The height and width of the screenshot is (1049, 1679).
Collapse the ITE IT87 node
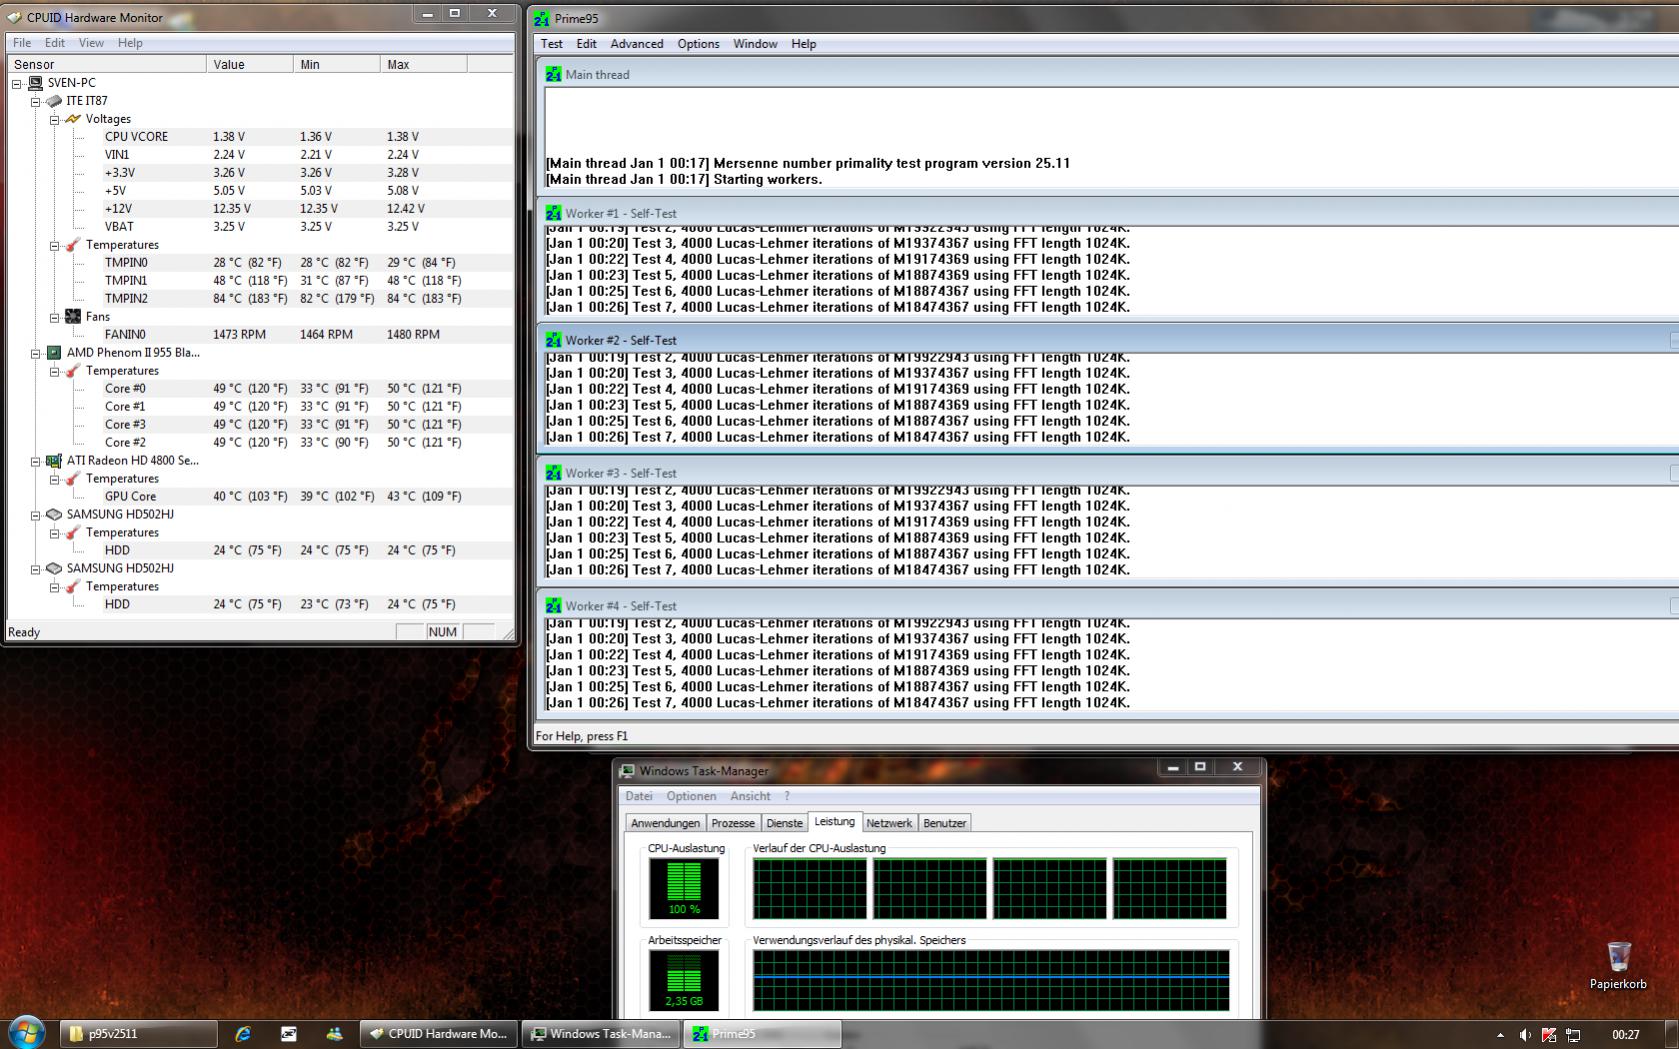pos(36,101)
